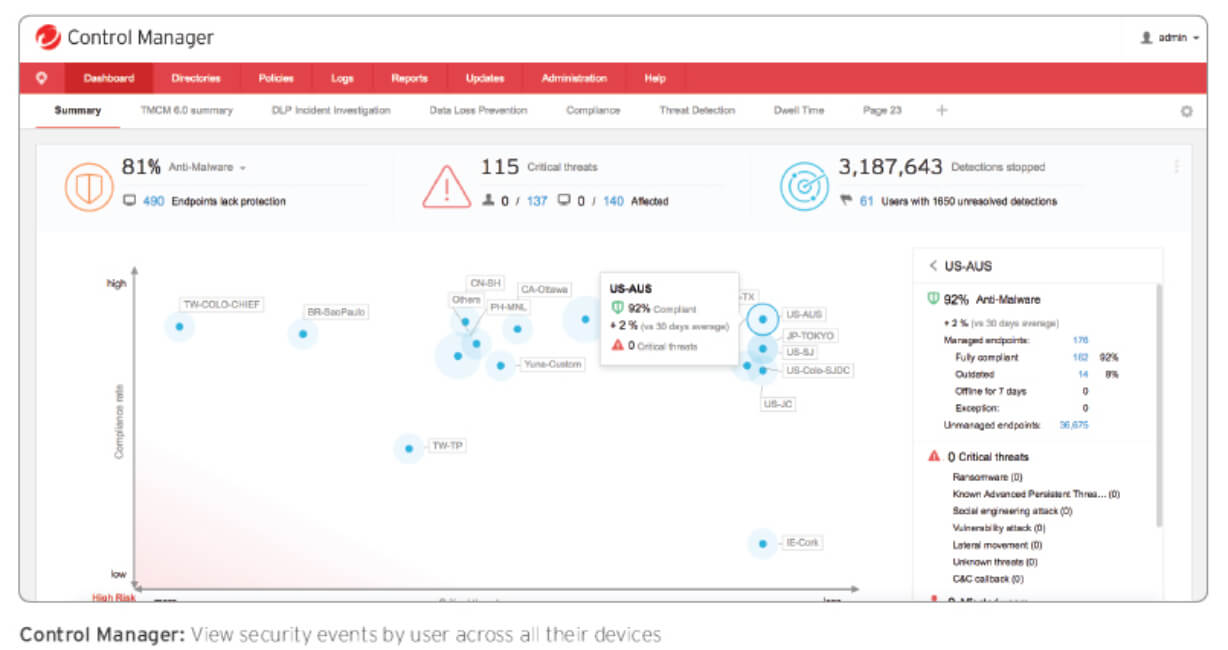Image resolution: width=1228 pixels, height=650 pixels.
Task: Open the 61 users with unresolved detections link
Action: (867, 201)
